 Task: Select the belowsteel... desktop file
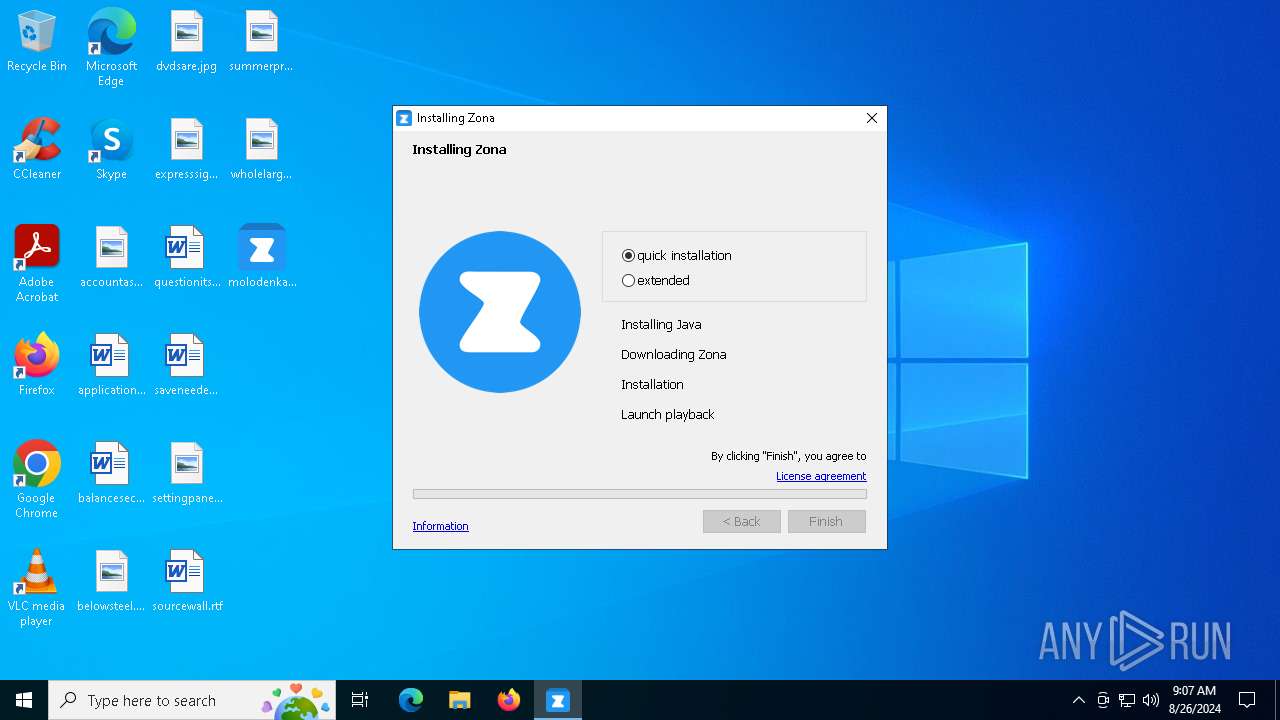click(x=111, y=582)
